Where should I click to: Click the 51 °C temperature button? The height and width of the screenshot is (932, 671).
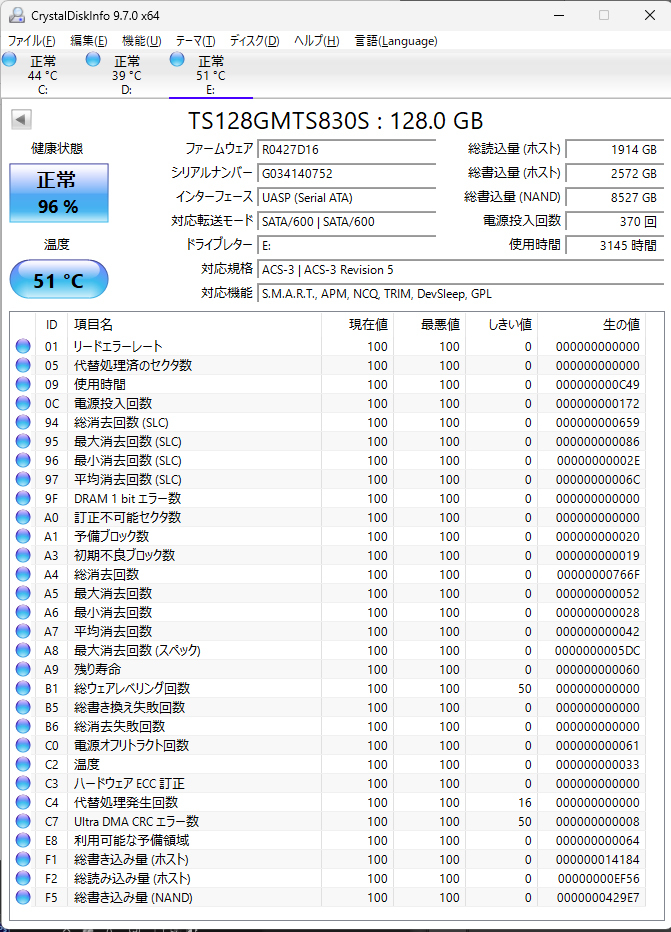(59, 279)
